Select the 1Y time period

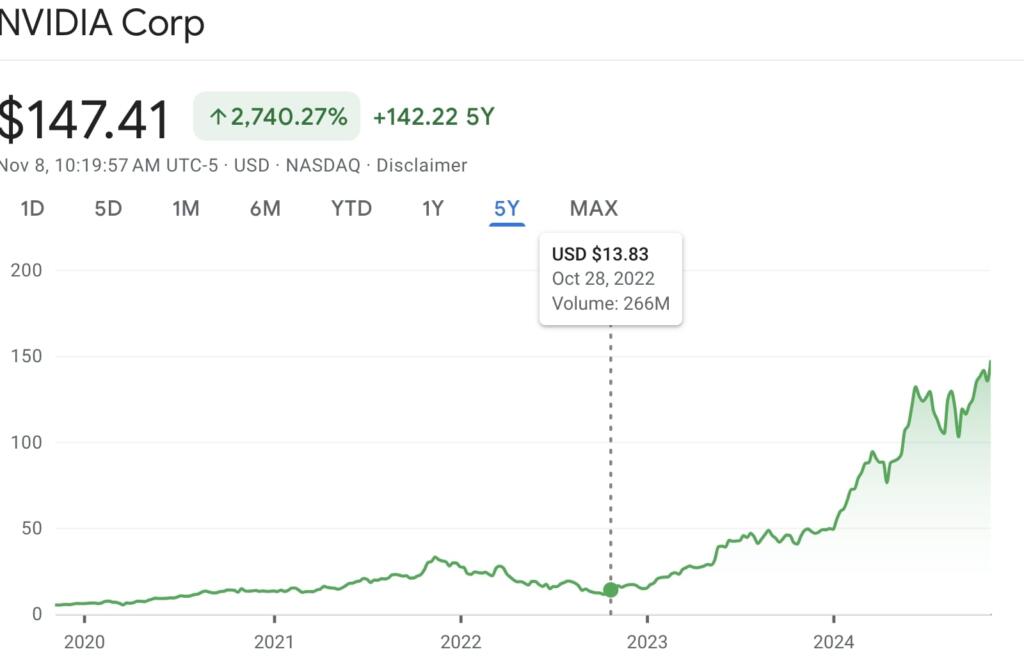point(432,209)
